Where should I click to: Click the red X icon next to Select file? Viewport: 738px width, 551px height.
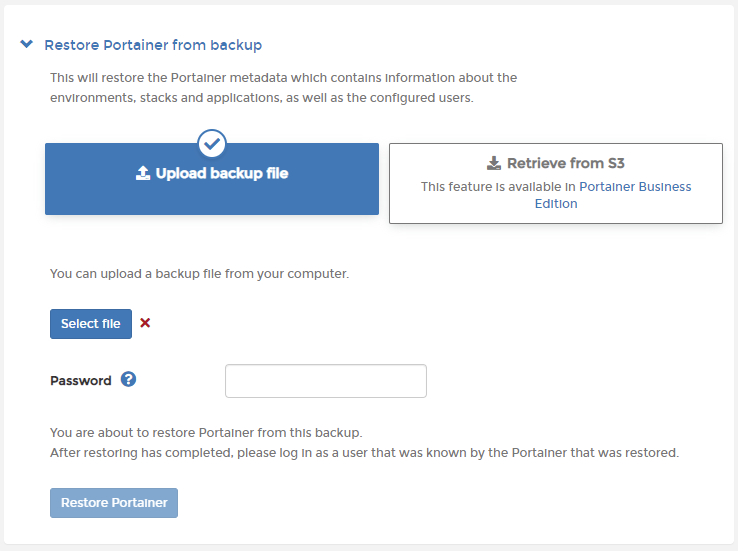(x=145, y=323)
